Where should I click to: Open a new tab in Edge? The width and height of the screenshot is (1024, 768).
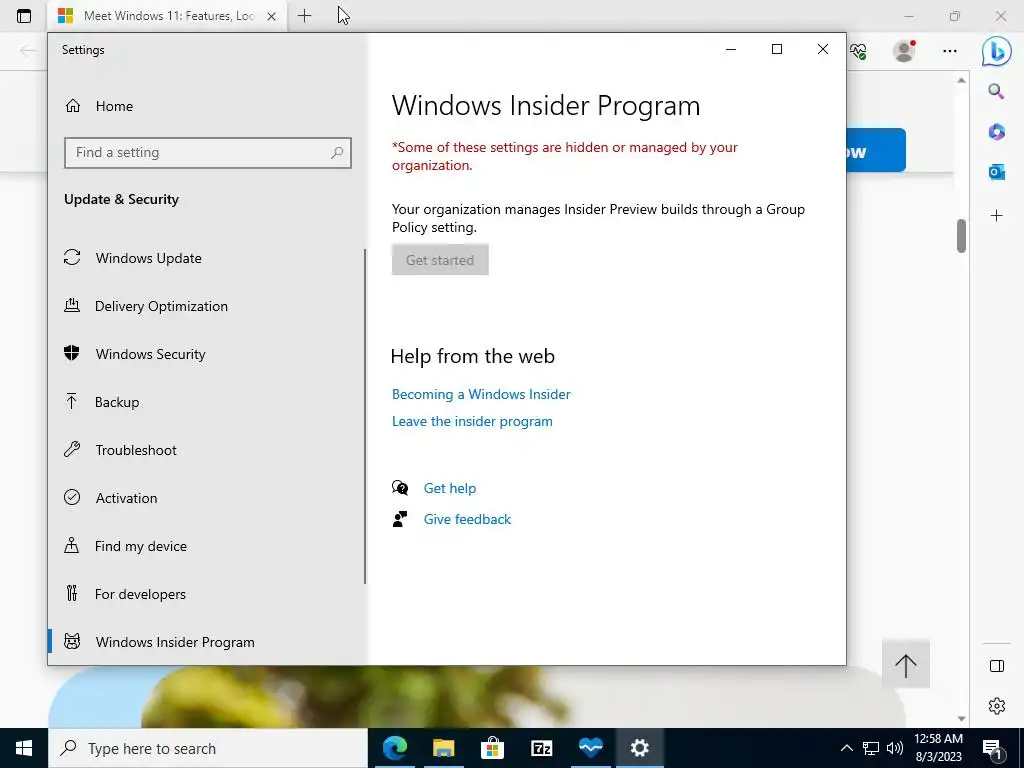(304, 16)
